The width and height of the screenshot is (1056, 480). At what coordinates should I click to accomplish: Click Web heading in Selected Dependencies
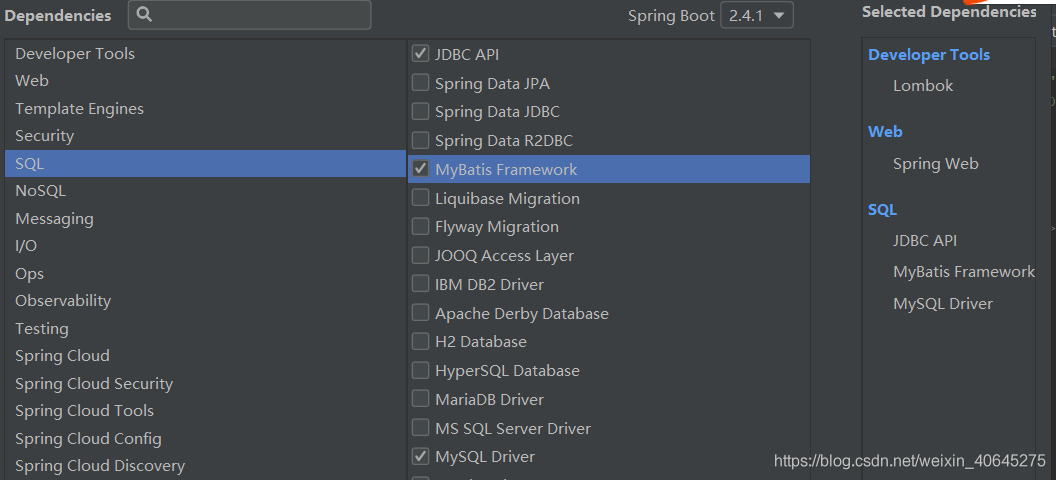click(x=885, y=132)
